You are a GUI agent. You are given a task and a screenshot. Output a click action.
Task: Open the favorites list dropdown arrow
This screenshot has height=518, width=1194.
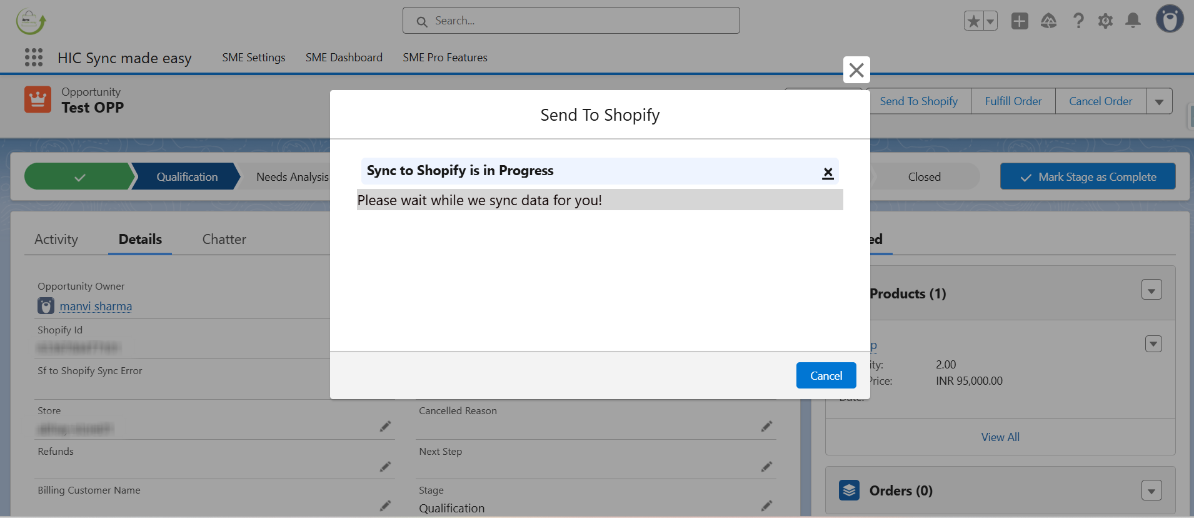pos(990,21)
